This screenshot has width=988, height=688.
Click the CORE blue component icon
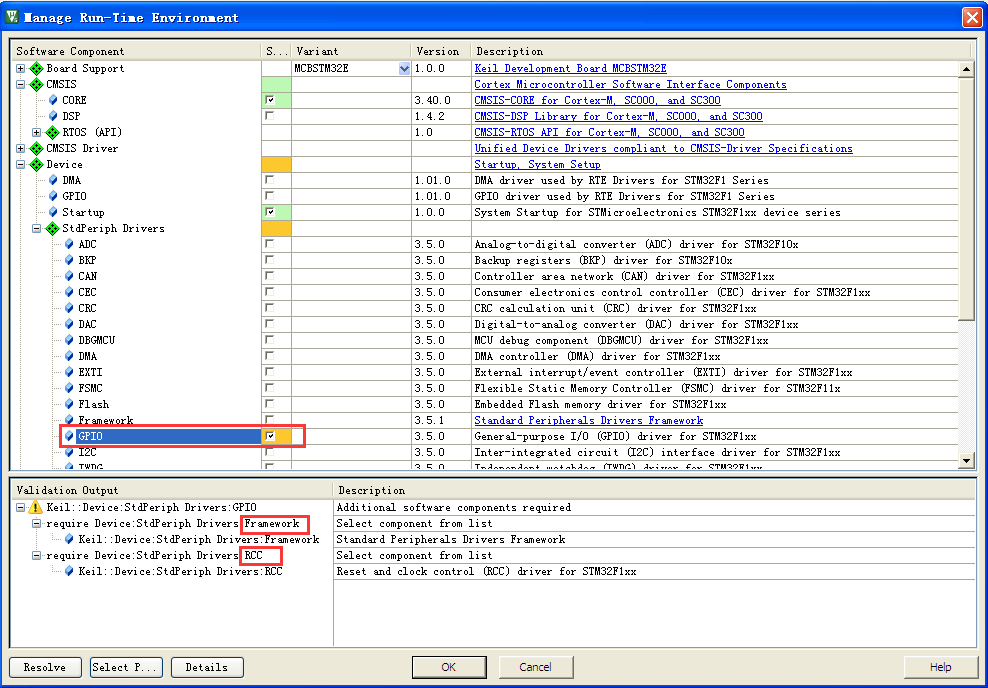click(x=53, y=100)
